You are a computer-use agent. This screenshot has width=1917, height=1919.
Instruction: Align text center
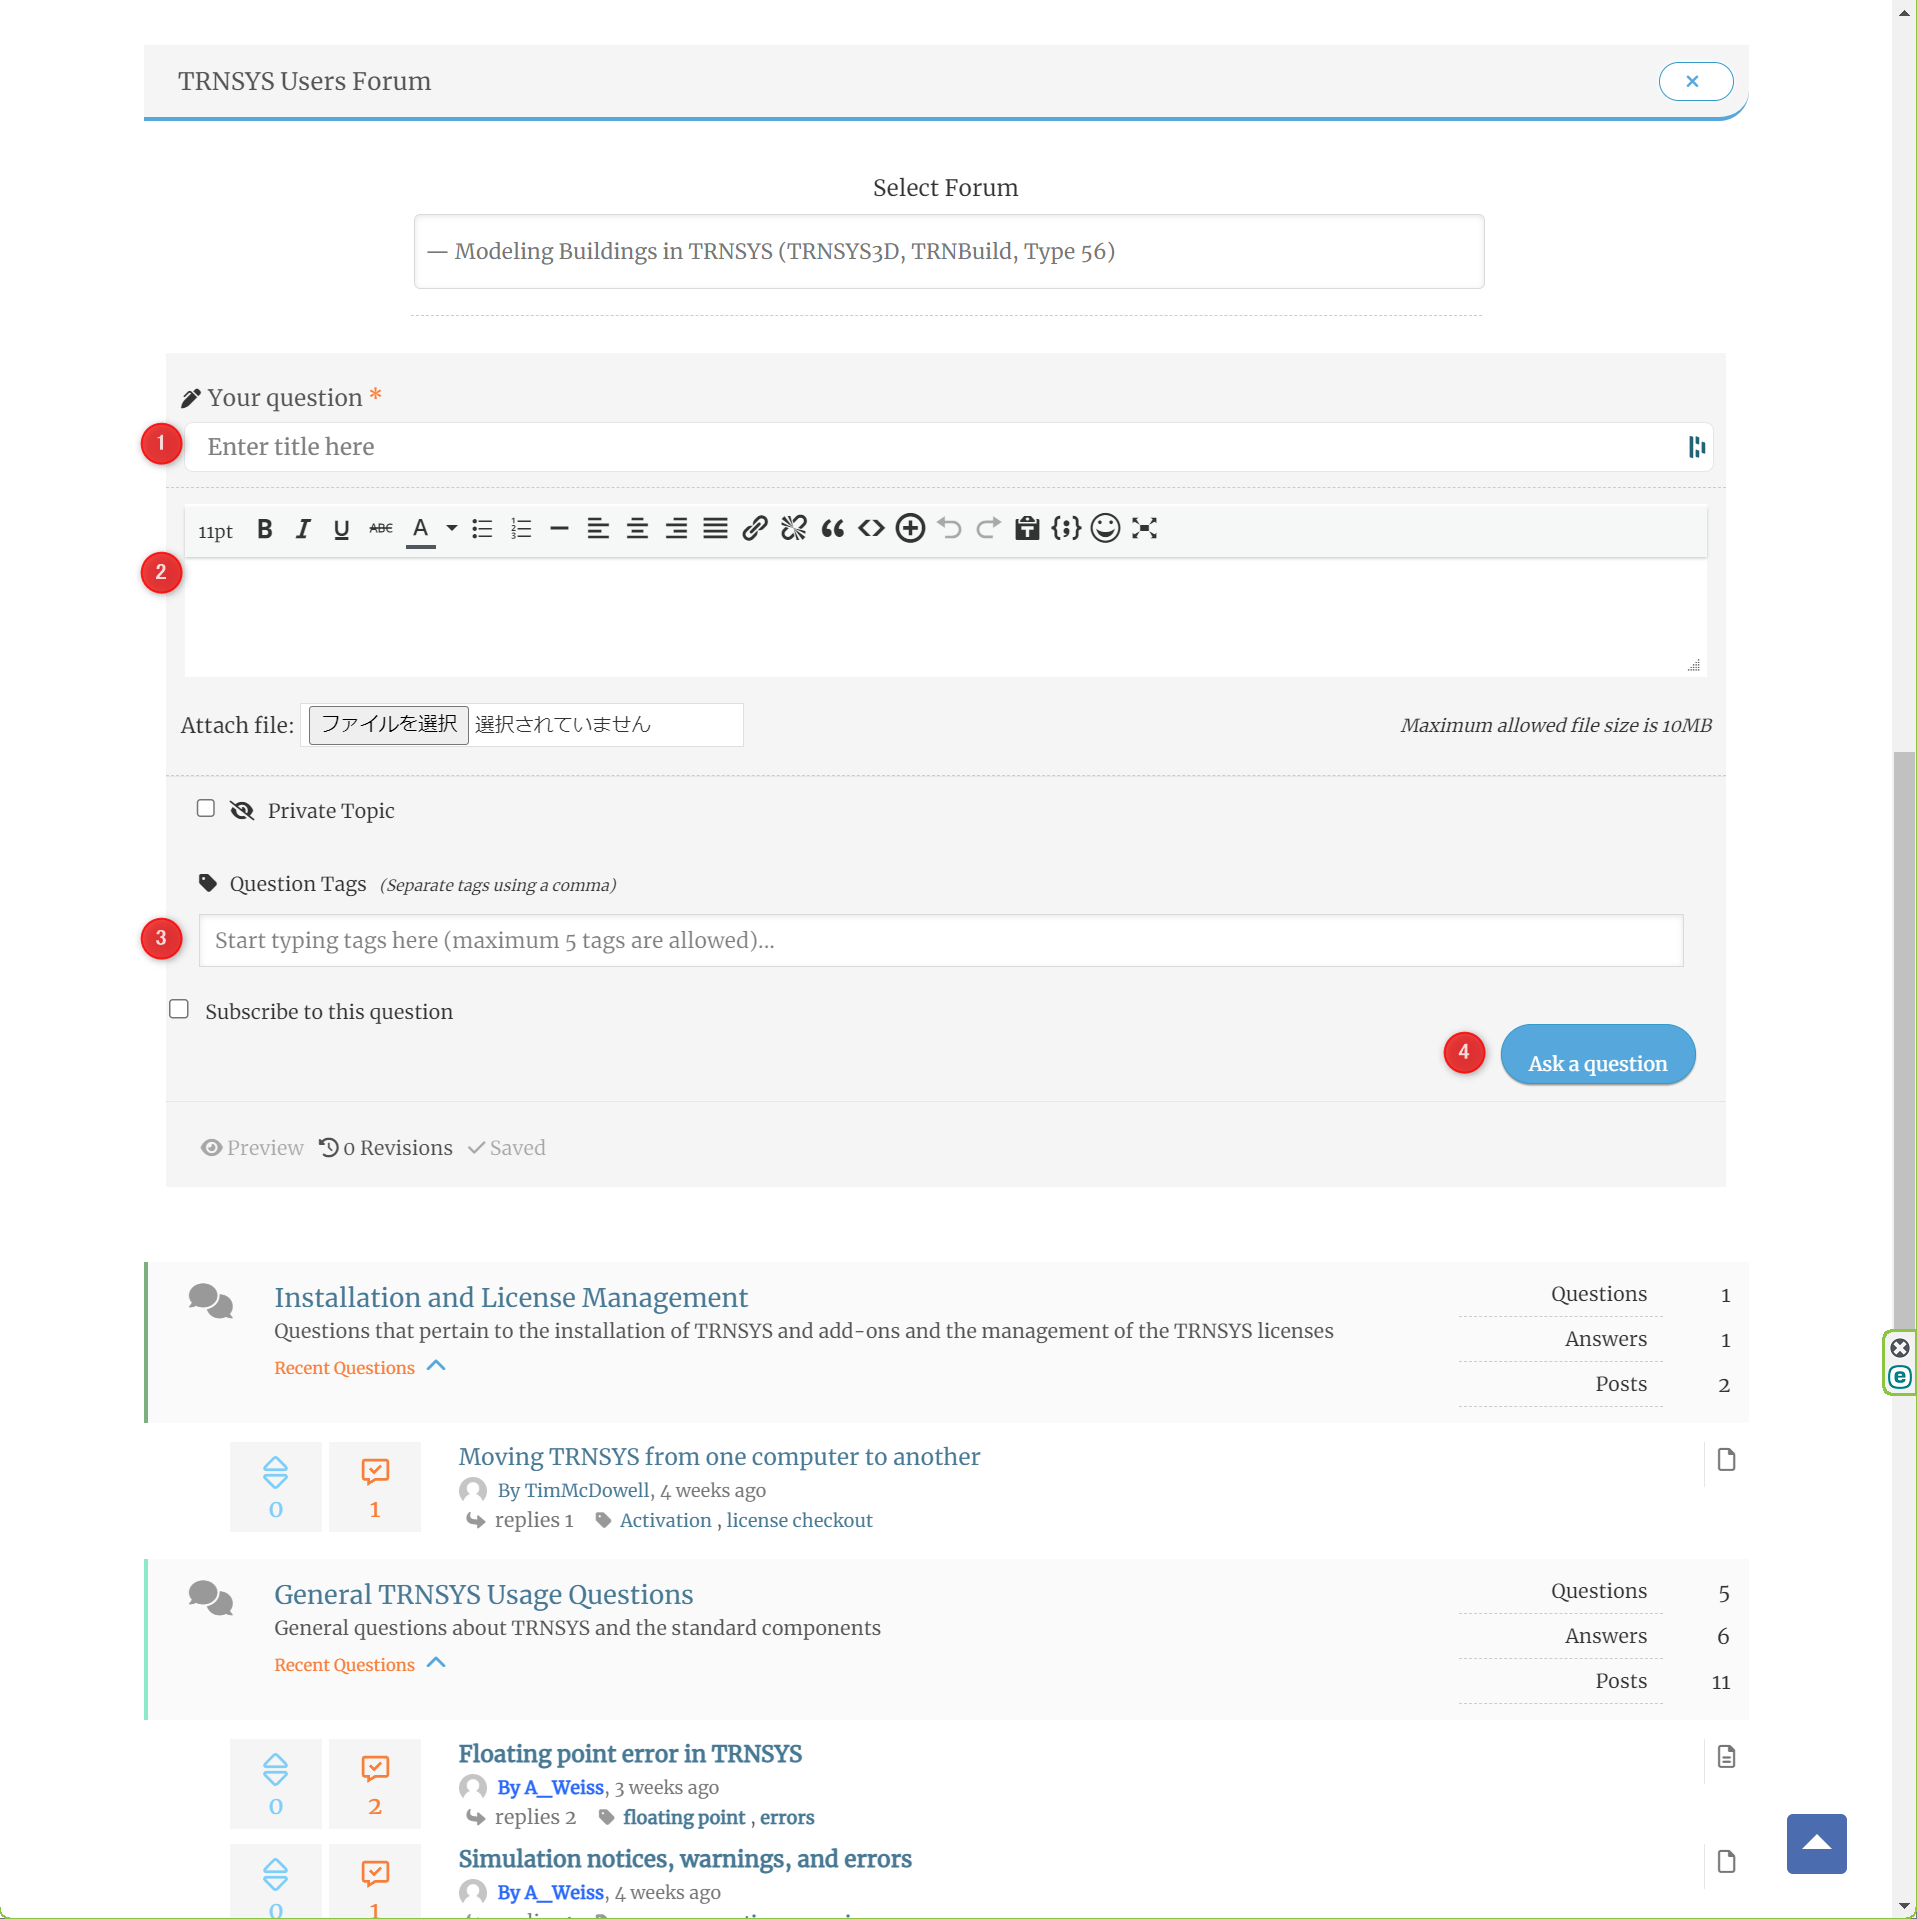tap(637, 529)
